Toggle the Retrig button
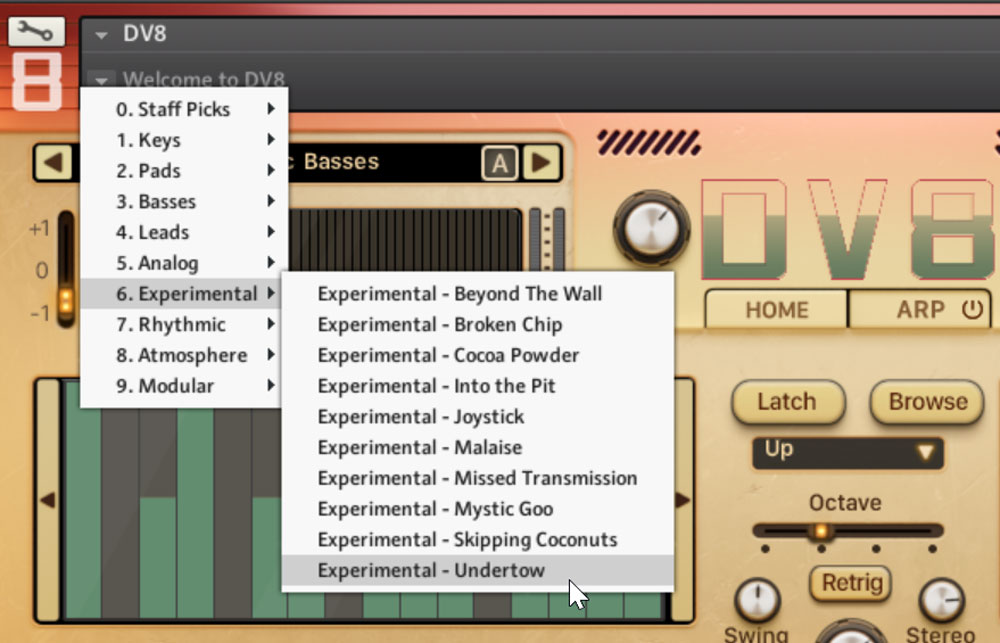The height and width of the screenshot is (643, 1000). 851,582
